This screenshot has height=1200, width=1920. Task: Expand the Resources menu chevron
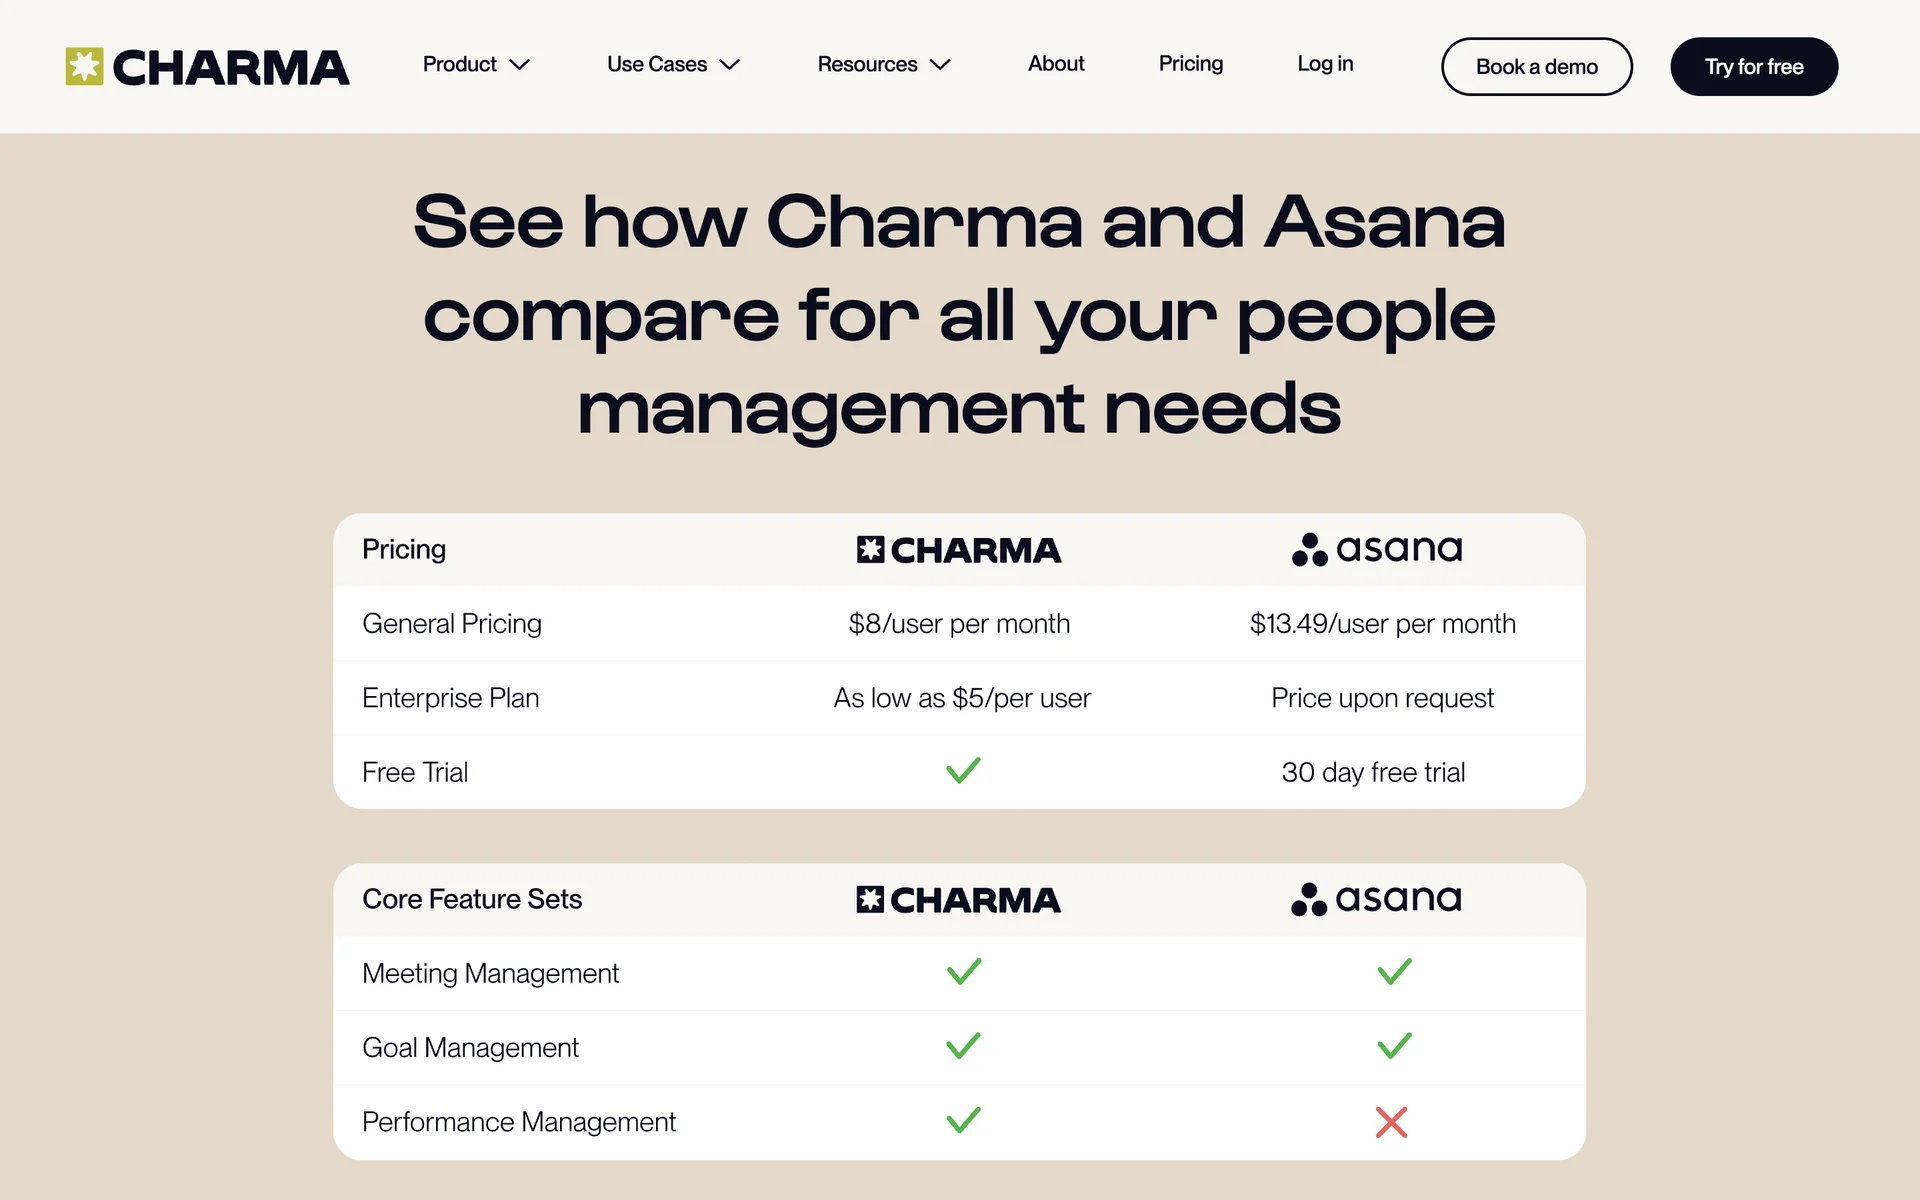940,65
